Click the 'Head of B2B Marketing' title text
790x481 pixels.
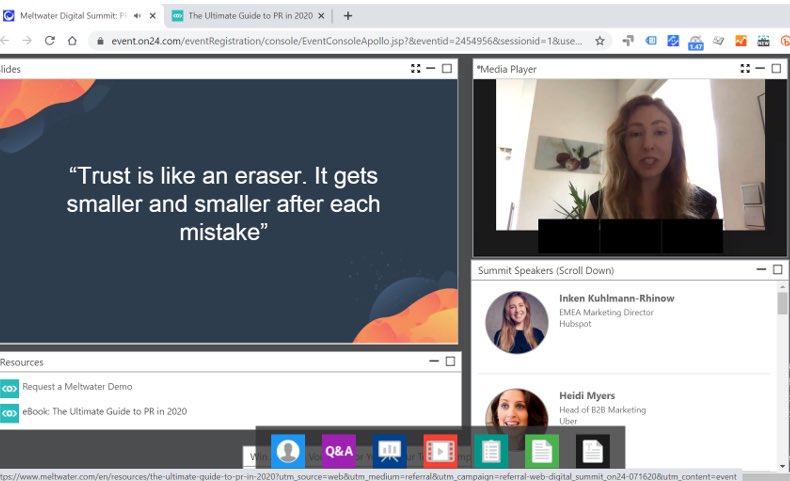point(602,409)
